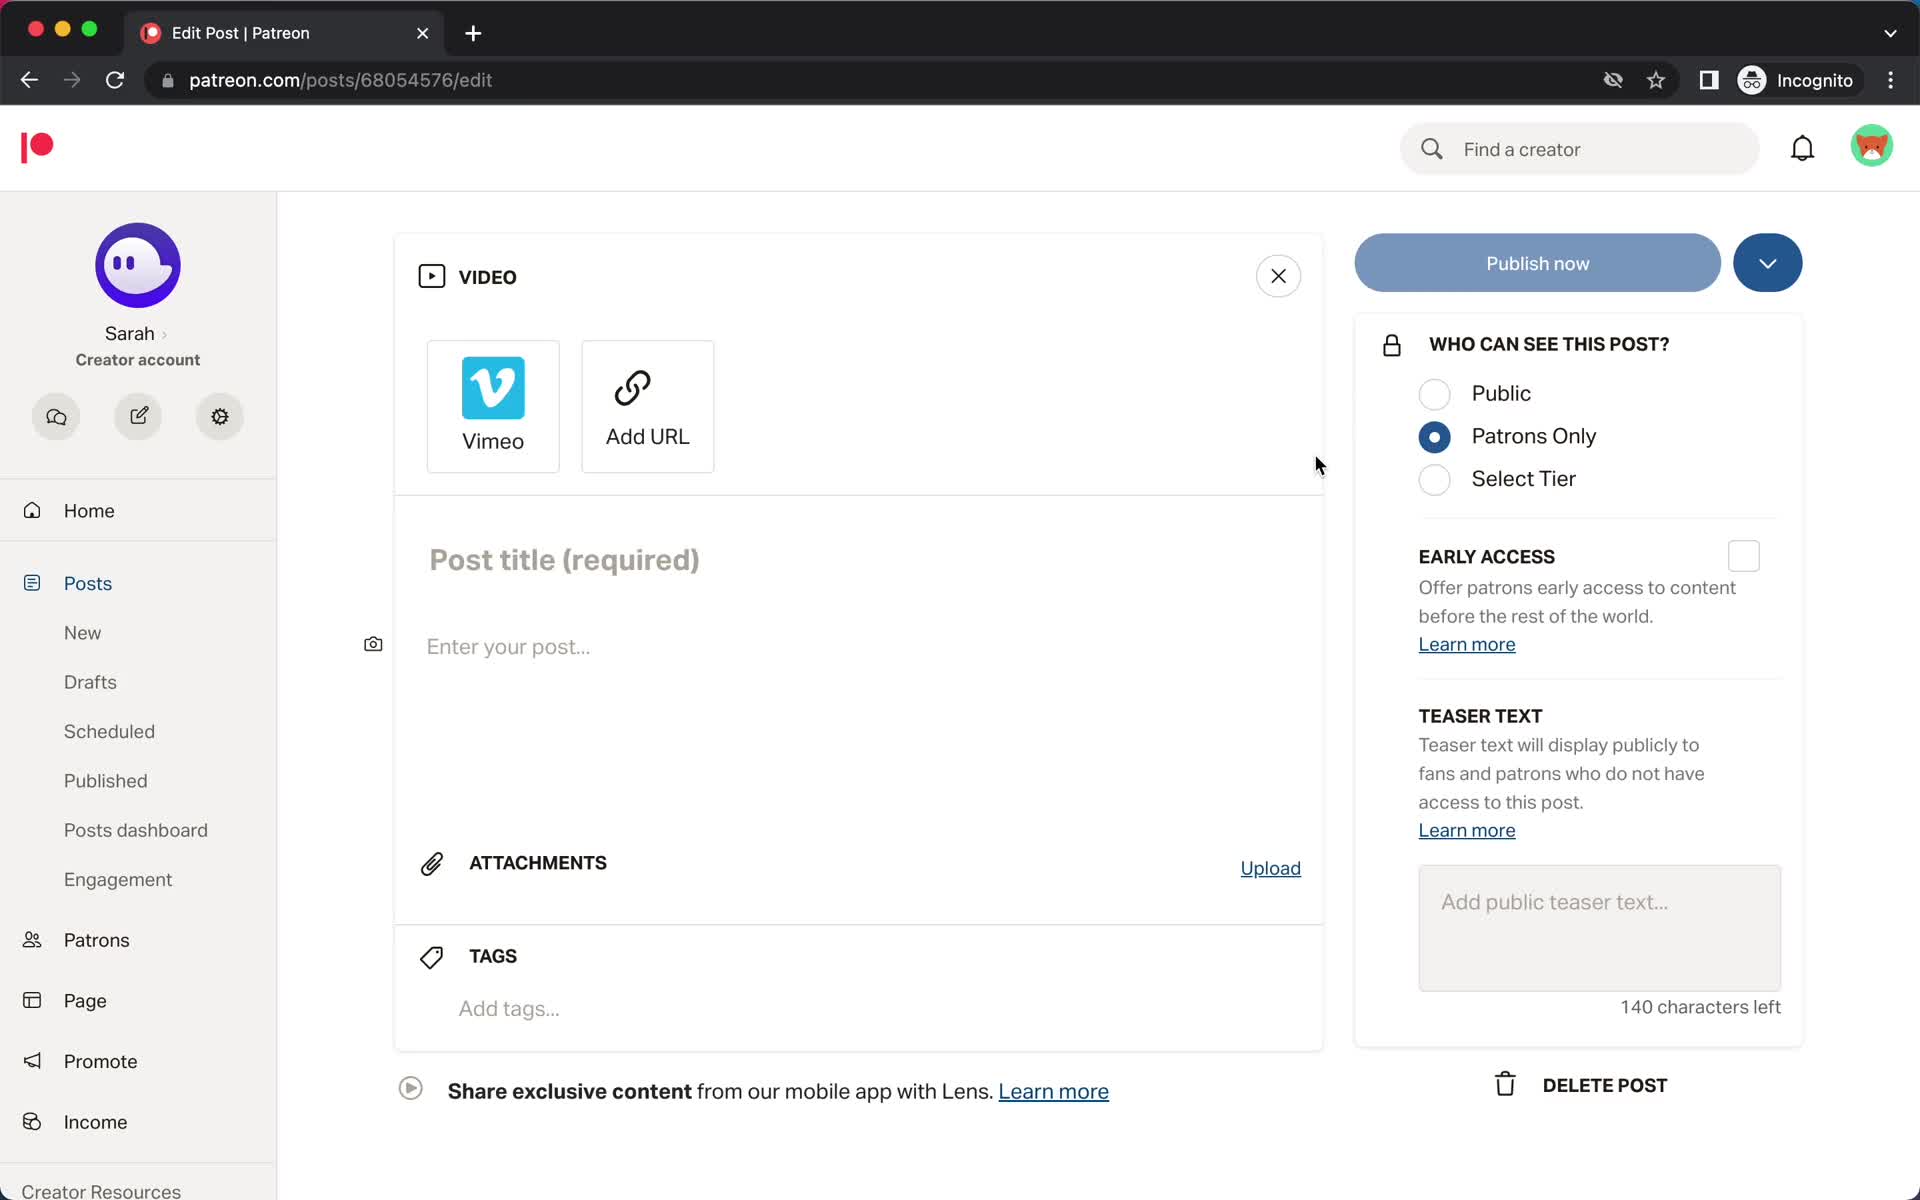
Task: Click the post image upload icon
Action: [x=372, y=644]
